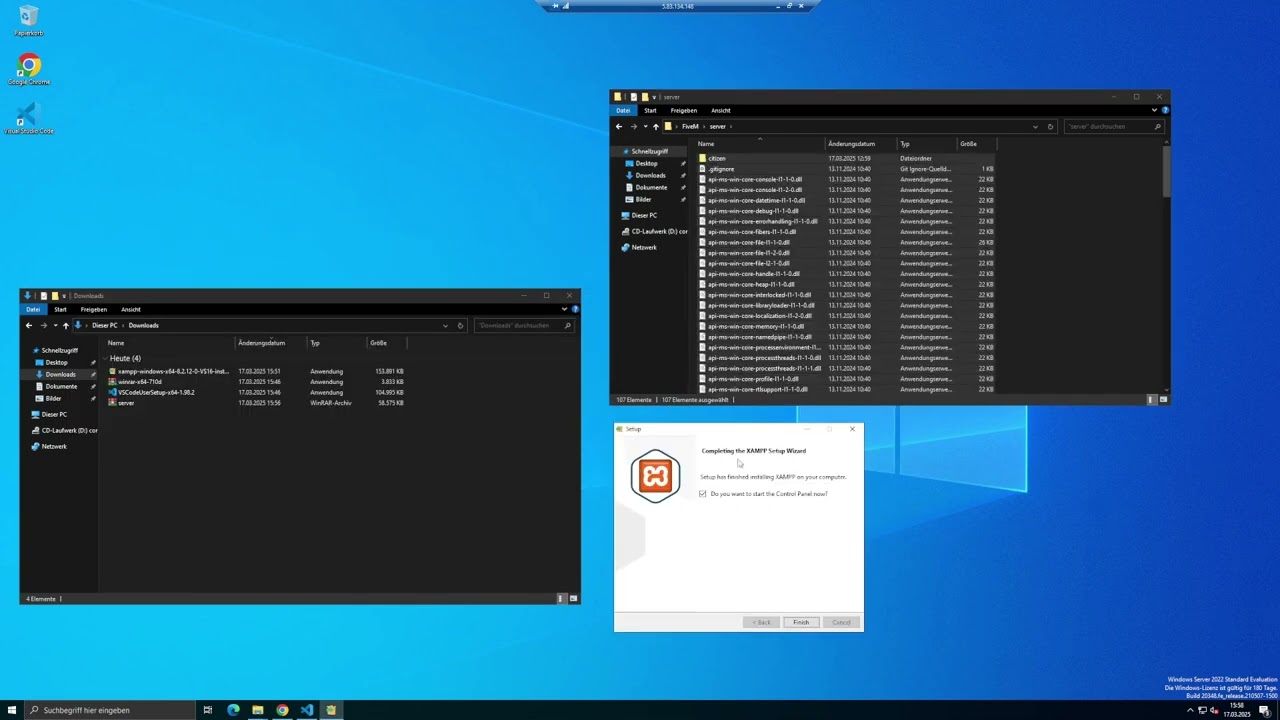Open the Visual Studio Code desktop icon

29,118
